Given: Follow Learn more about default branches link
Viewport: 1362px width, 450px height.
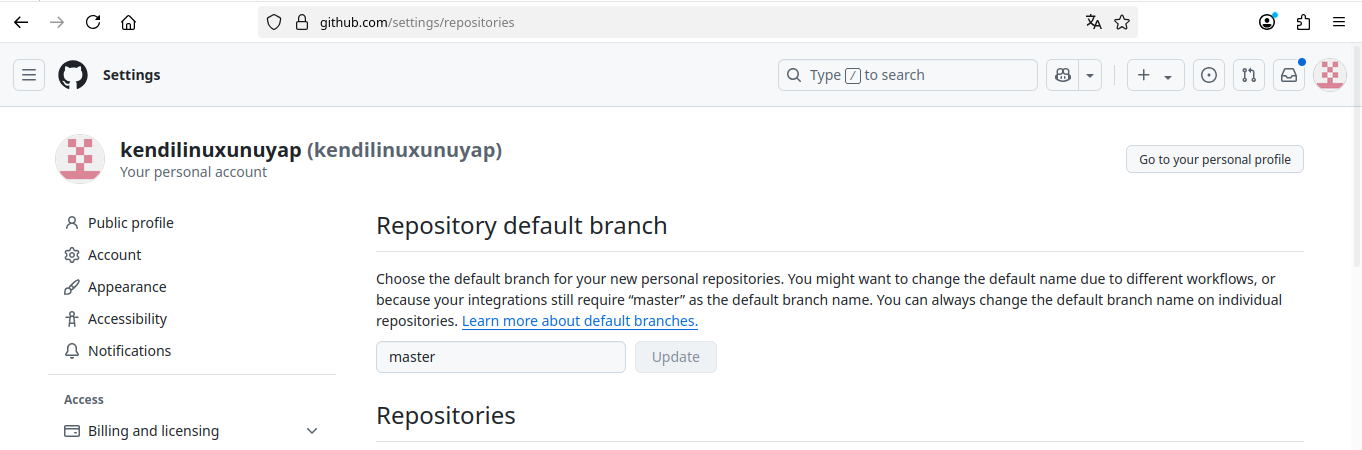Looking at the screenshot, I should (x=579, y=321).
